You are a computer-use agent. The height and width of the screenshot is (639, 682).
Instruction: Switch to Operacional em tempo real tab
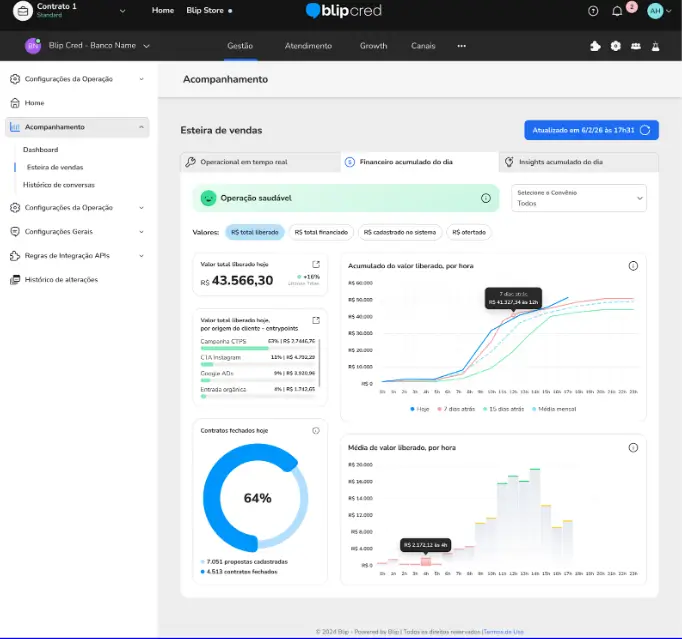[x=257, y=162]
